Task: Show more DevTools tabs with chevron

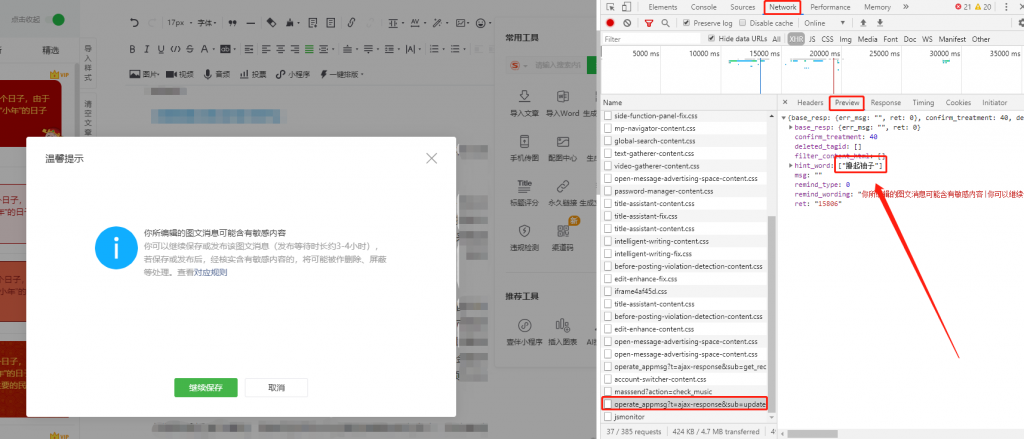Action: (x=906, y=7)
